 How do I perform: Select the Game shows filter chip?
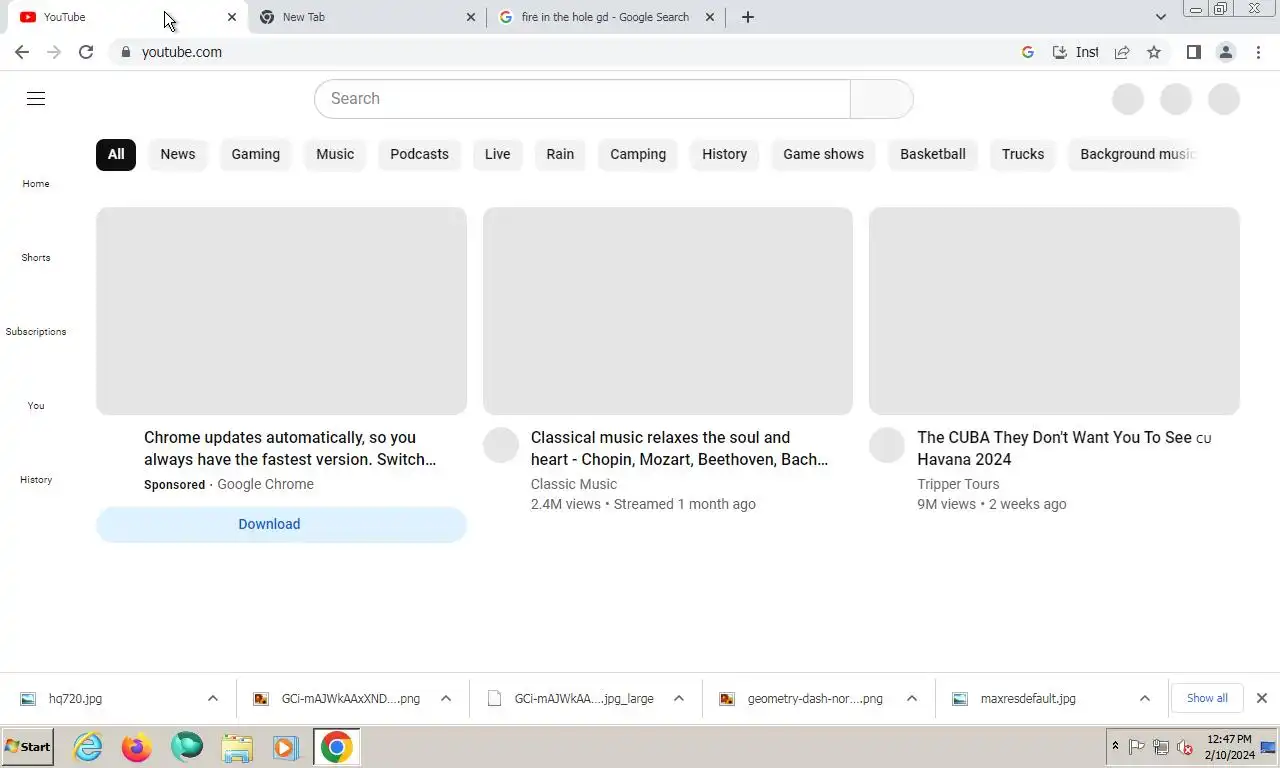[x=823, y=154]
